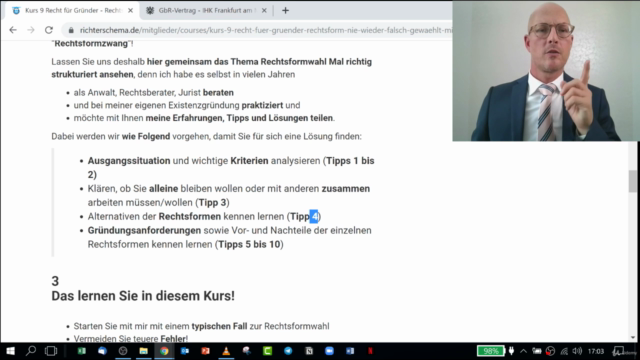The image size is (640, 360).
Task: Open File Explorer from the taskbar
Action: tap(144, 351)
